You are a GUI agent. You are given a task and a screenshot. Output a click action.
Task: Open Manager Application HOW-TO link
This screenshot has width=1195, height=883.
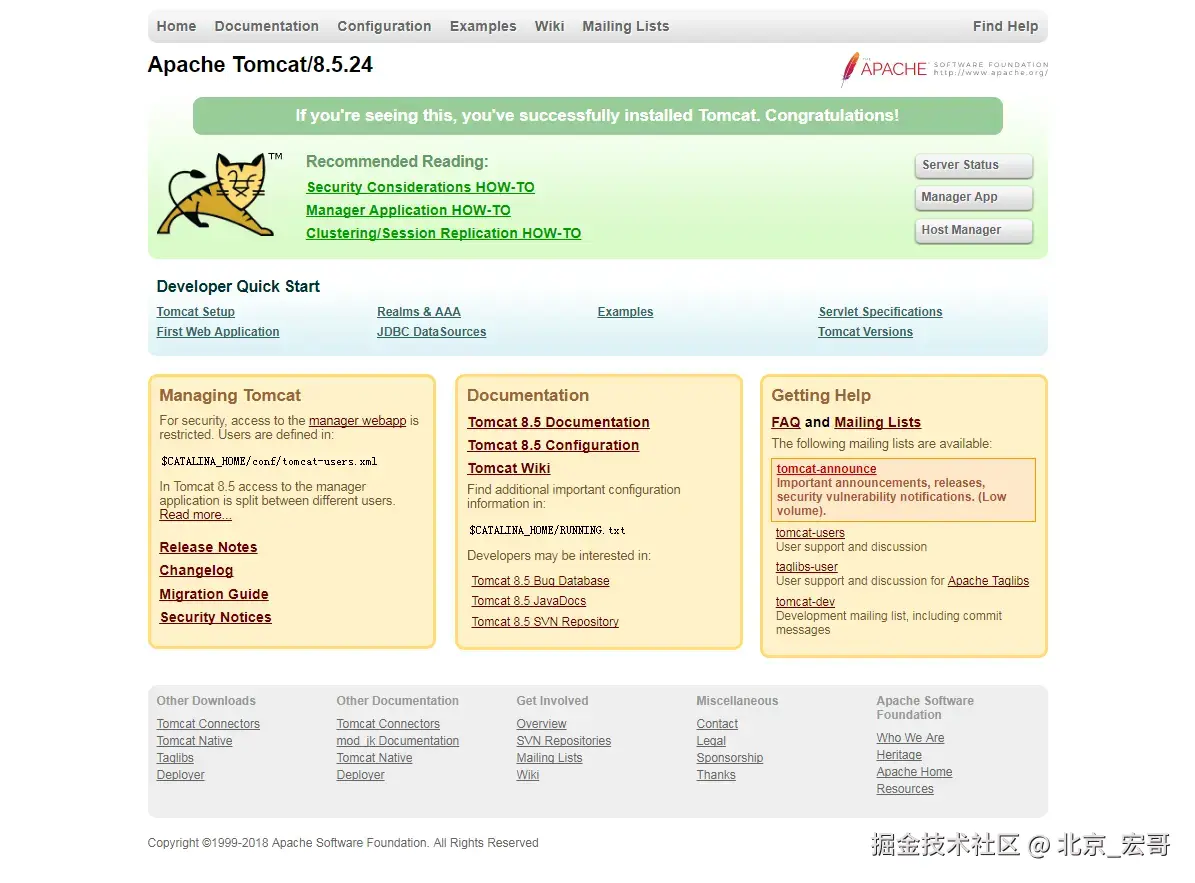click(x=408, y=210)
